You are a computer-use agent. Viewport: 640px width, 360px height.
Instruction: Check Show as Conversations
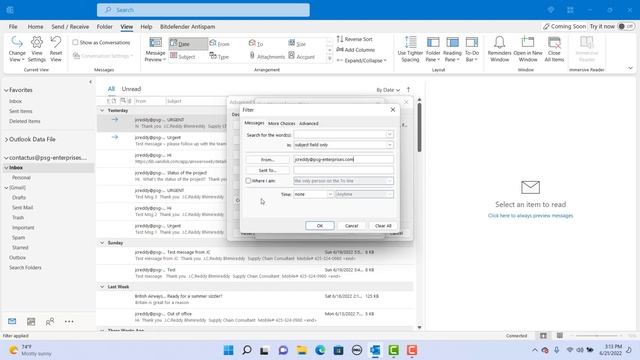[x=75, y=42]
